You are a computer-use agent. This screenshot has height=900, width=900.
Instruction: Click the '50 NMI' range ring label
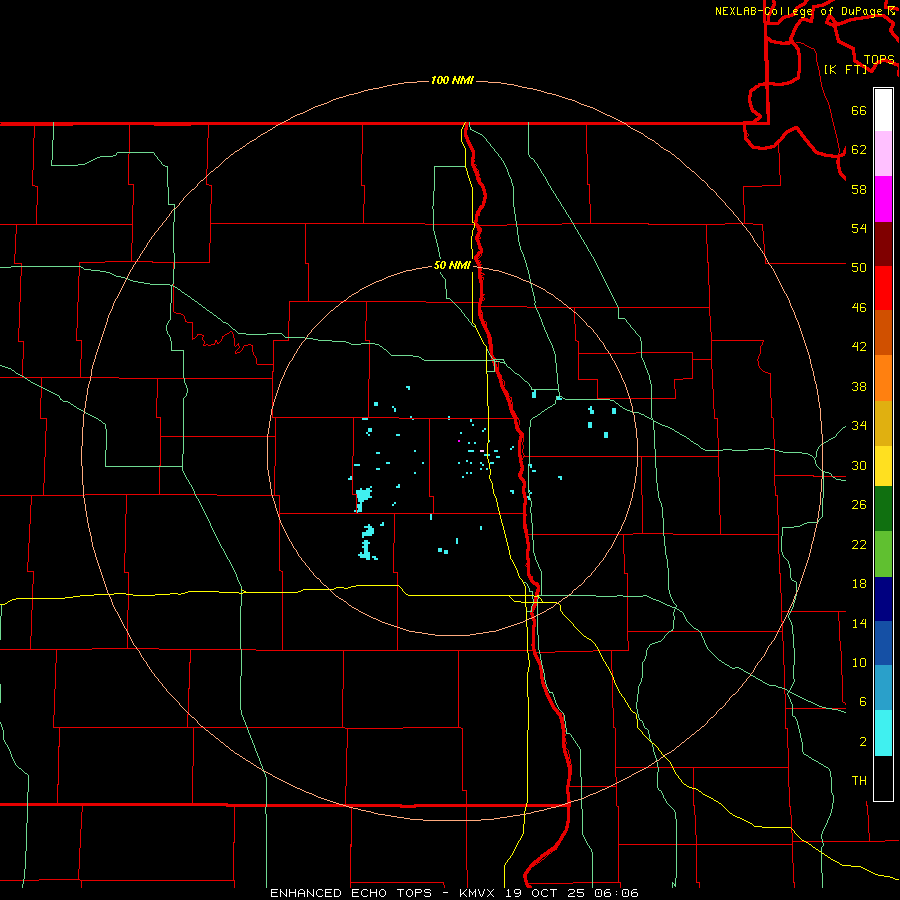coord(452,265)
